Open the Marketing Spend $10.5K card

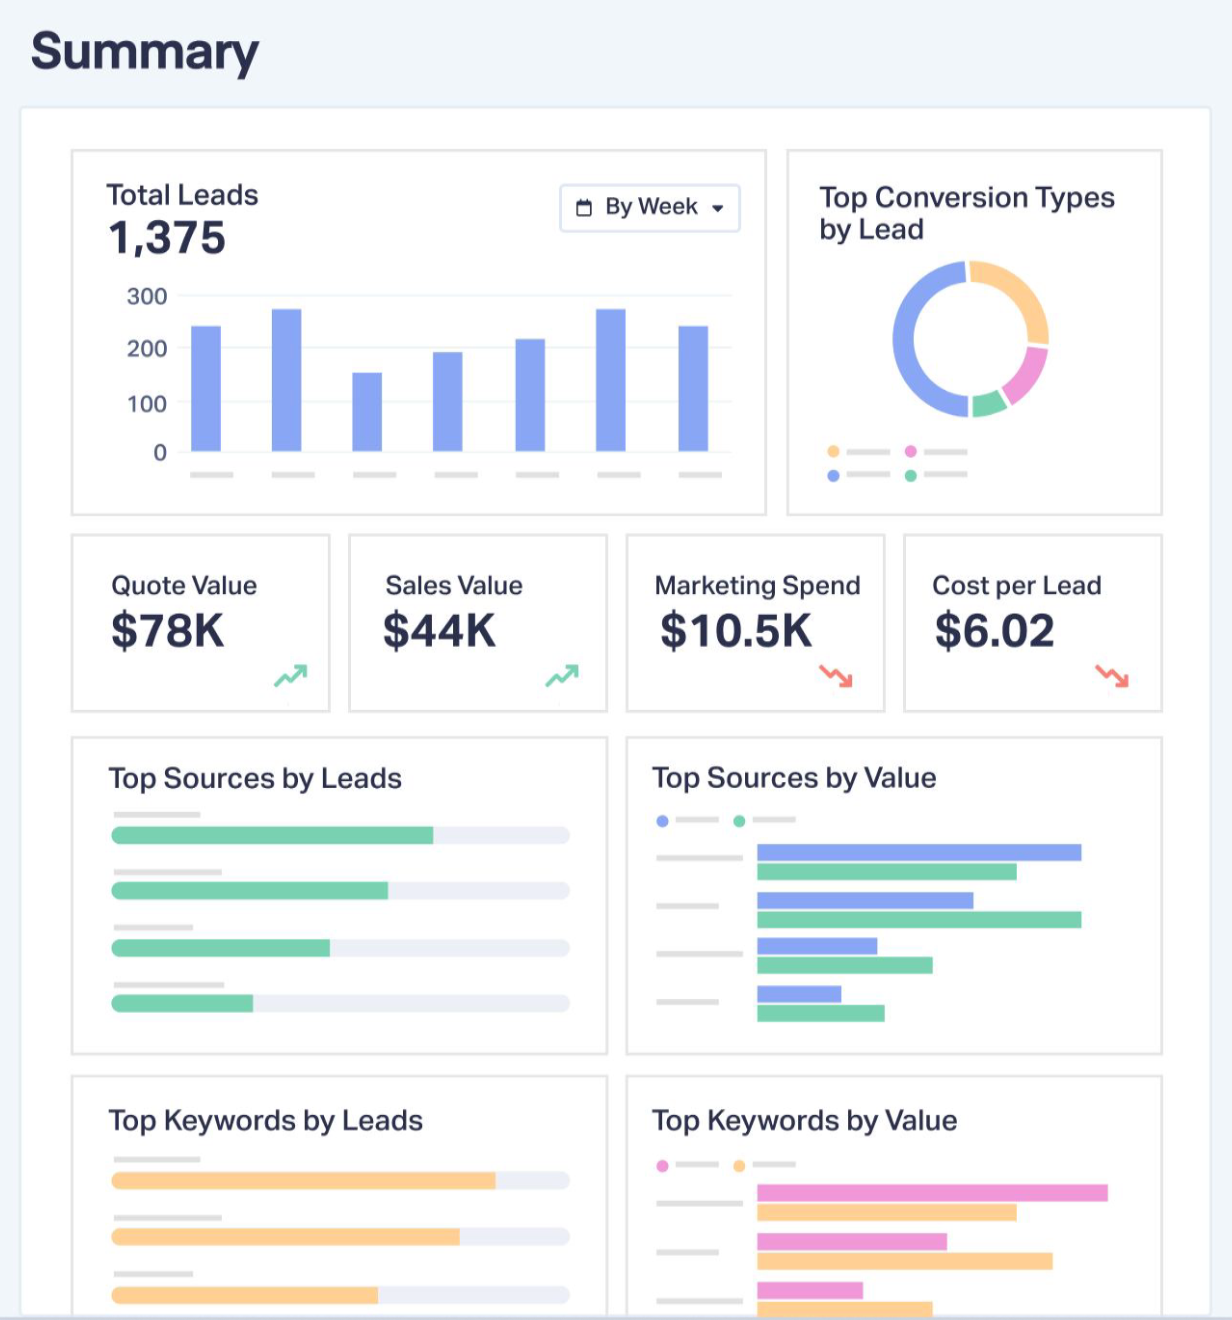click(755, 622)
